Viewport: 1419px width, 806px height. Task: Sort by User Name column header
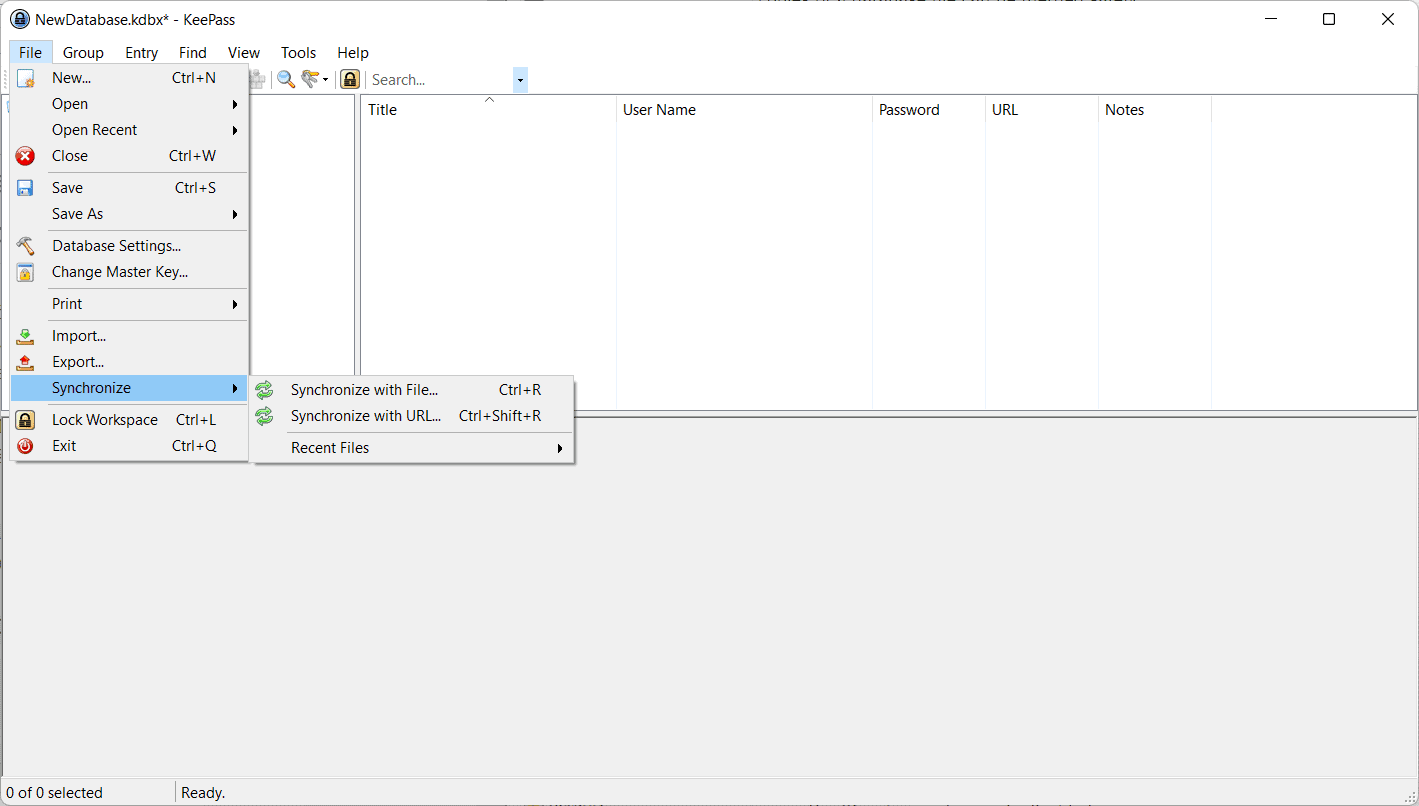pos(744,110)
